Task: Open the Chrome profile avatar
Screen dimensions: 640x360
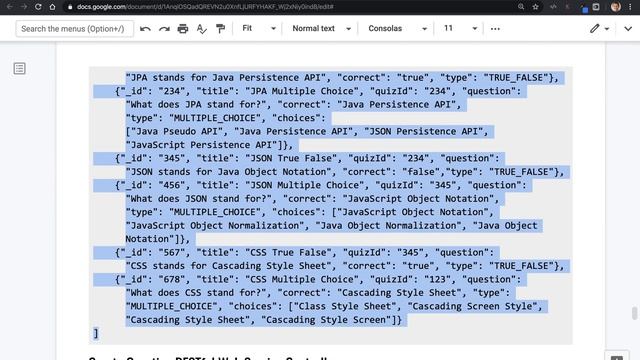Action: (616, 7)
